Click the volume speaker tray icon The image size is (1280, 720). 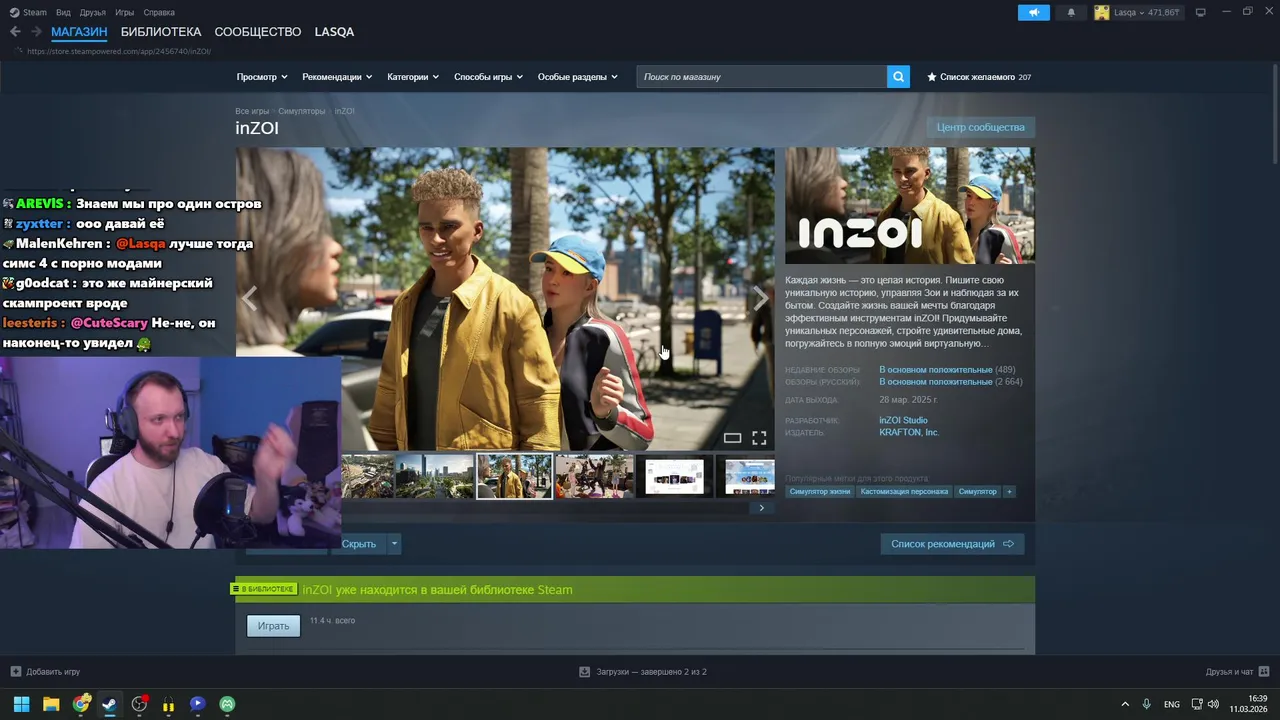[1213, 704]
